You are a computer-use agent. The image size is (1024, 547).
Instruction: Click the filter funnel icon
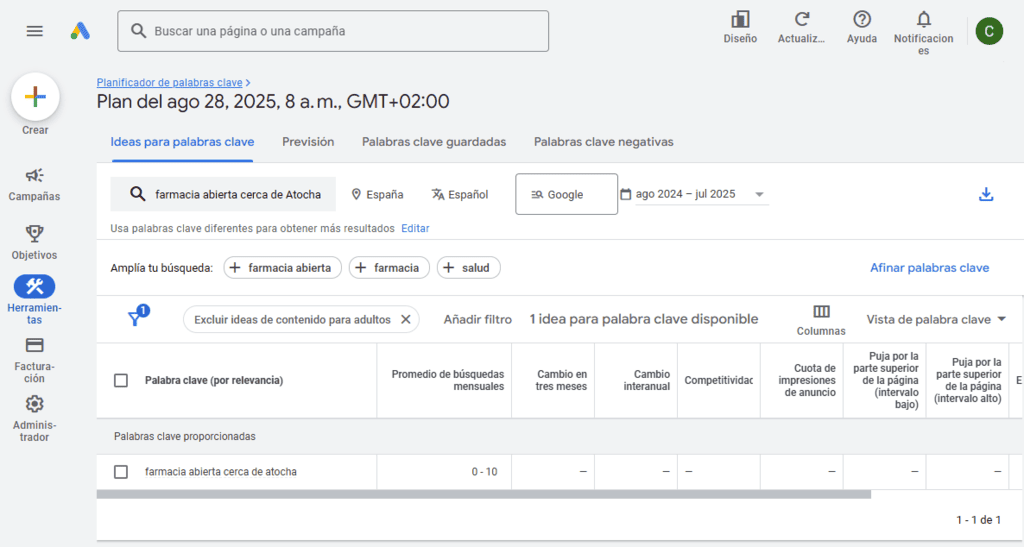coord(135,319)
